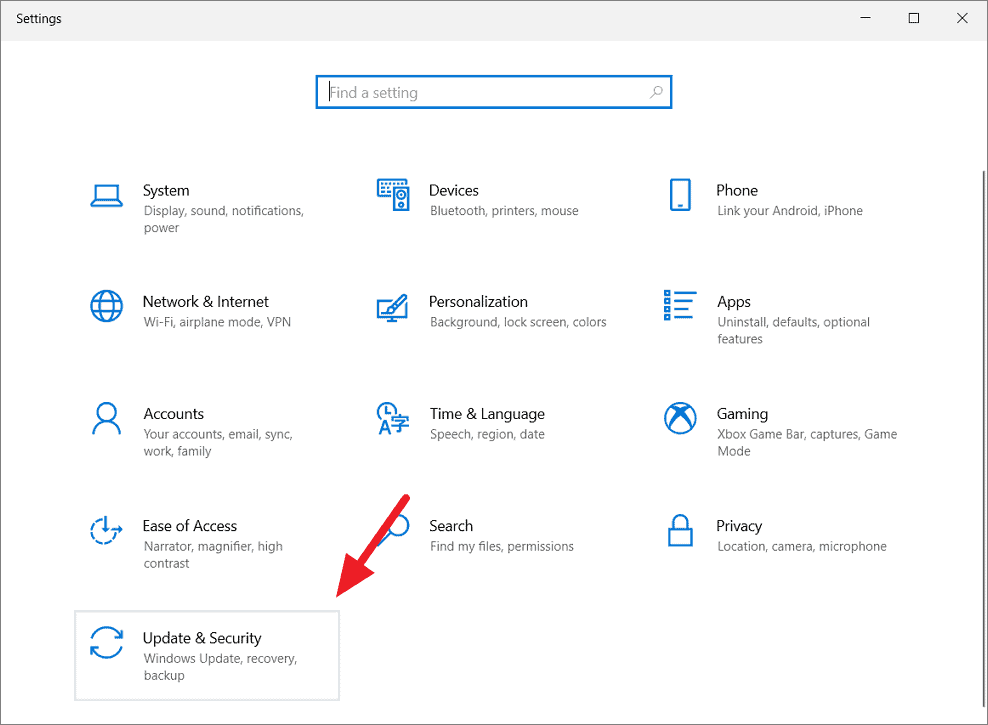Click the Settings label in the title bar
988x725 pixels.
[38, 18]
